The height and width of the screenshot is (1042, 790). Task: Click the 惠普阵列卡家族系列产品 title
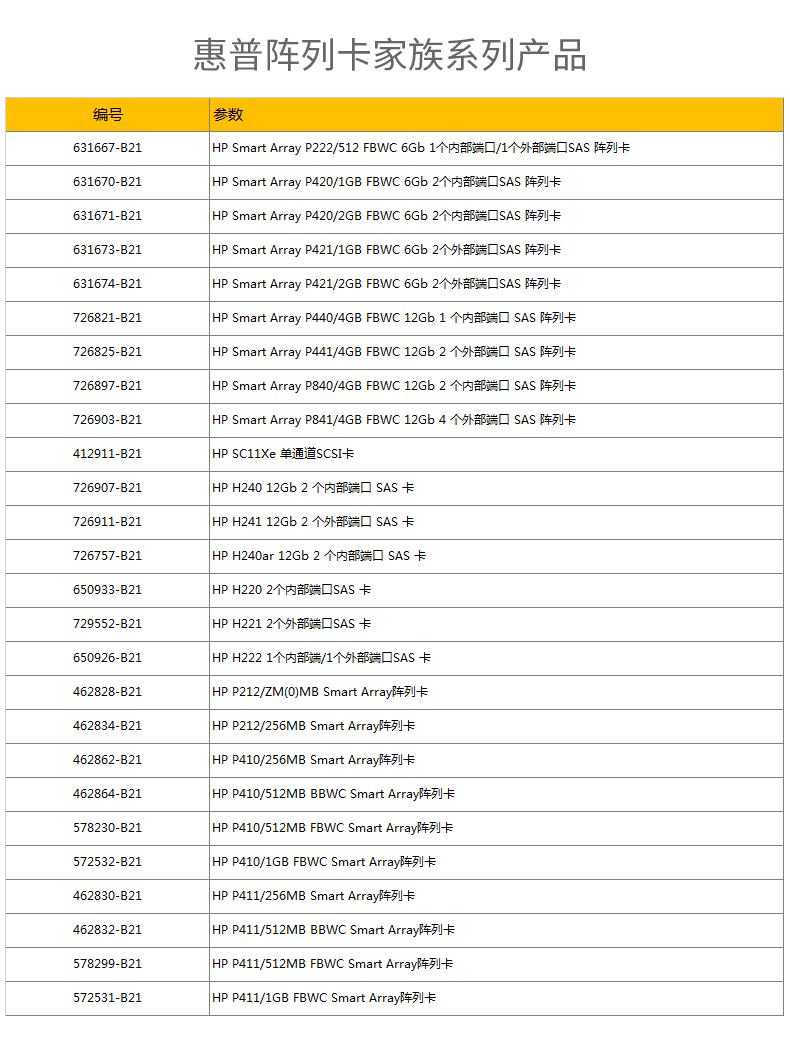[x=390, y=55]
